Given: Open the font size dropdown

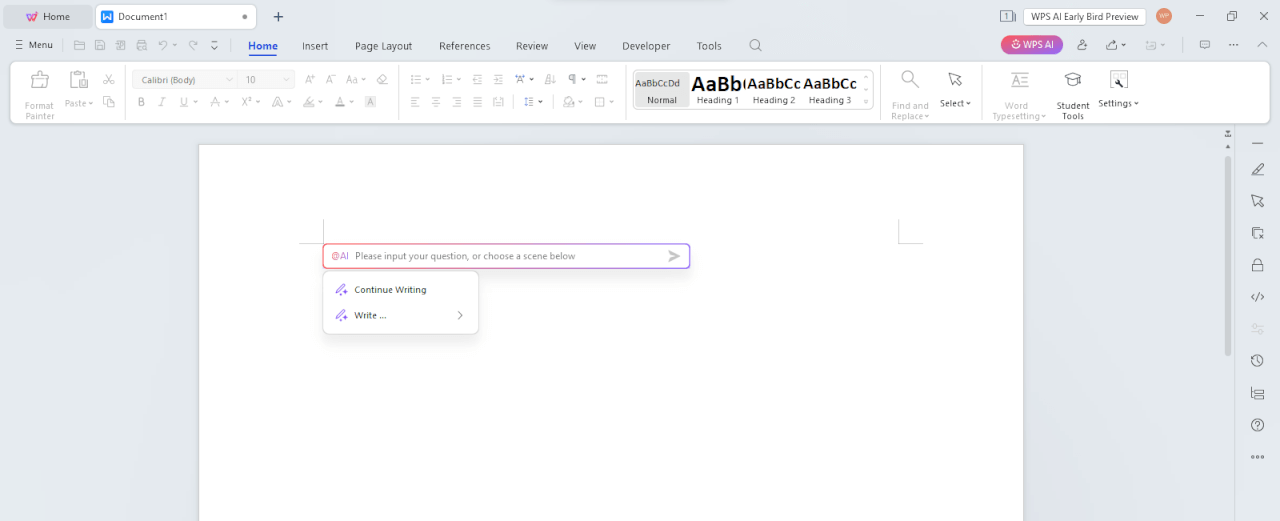Looking at the screenshot, I should (286, 80).
